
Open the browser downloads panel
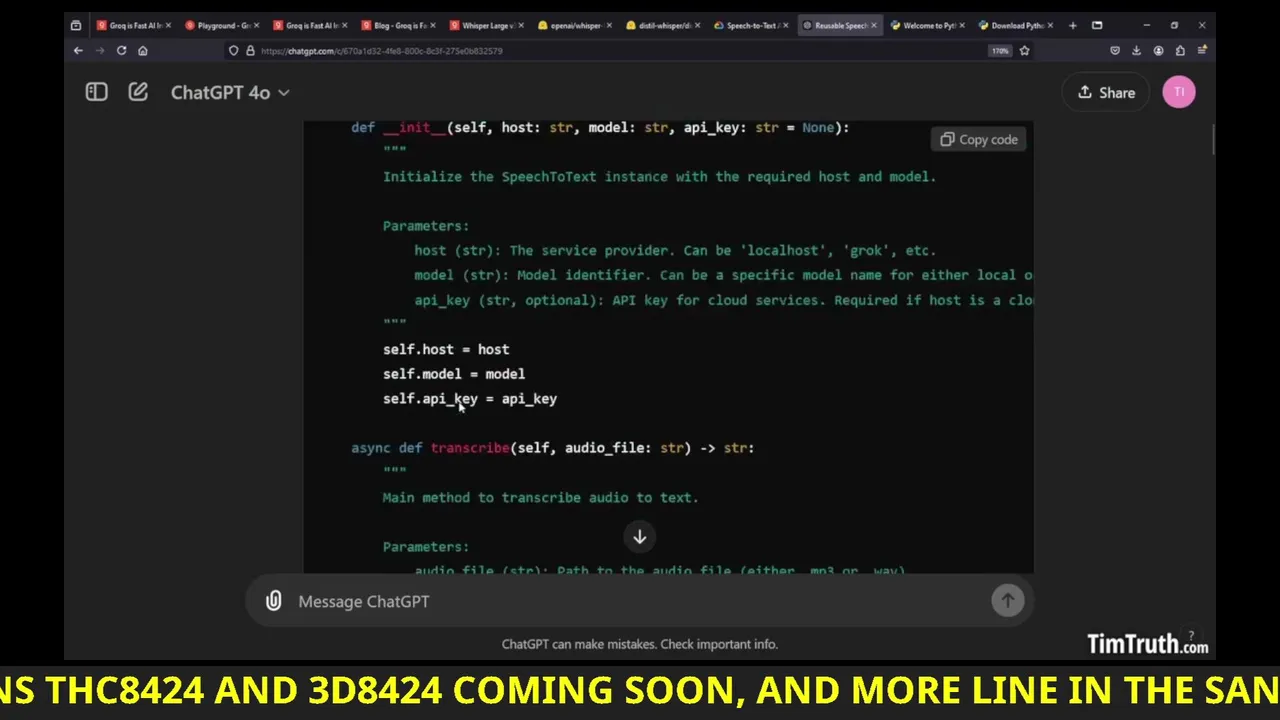coord(1137,50)
